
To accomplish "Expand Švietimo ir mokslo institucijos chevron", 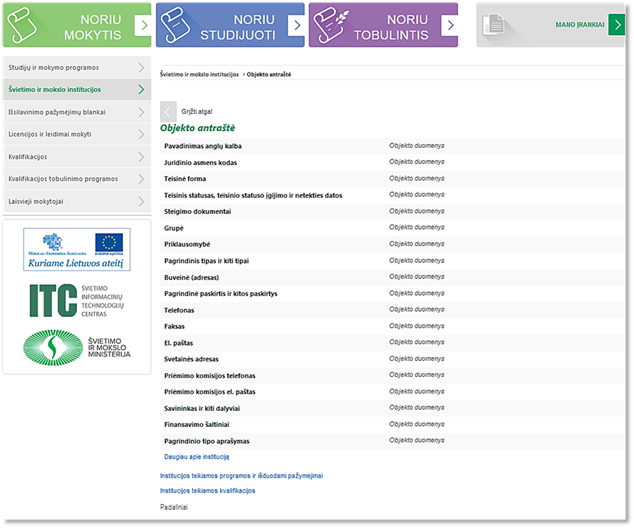I will coord(141,89).
